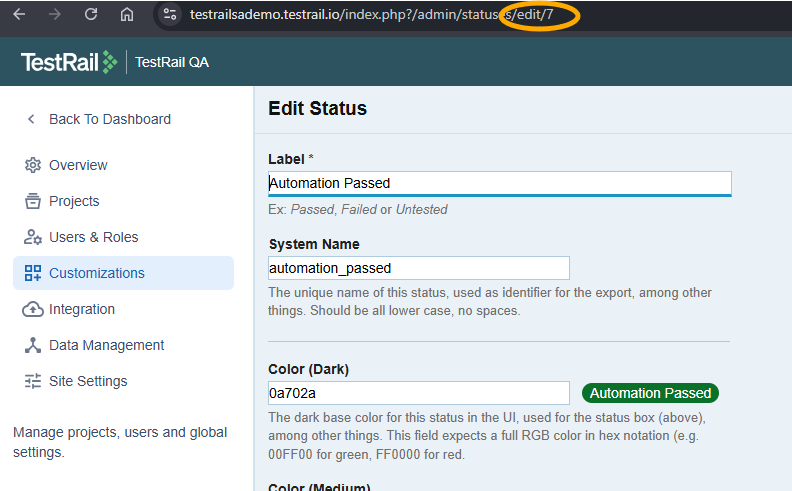Click the green Automation Passed status badge
The width and height of the screenshot is (792, 491).
pyautogui.click(x=650, y=393)
